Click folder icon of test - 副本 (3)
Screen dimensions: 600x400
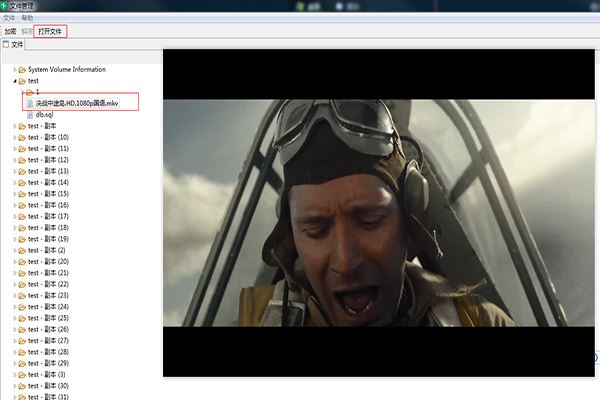(x=22, y=375)
